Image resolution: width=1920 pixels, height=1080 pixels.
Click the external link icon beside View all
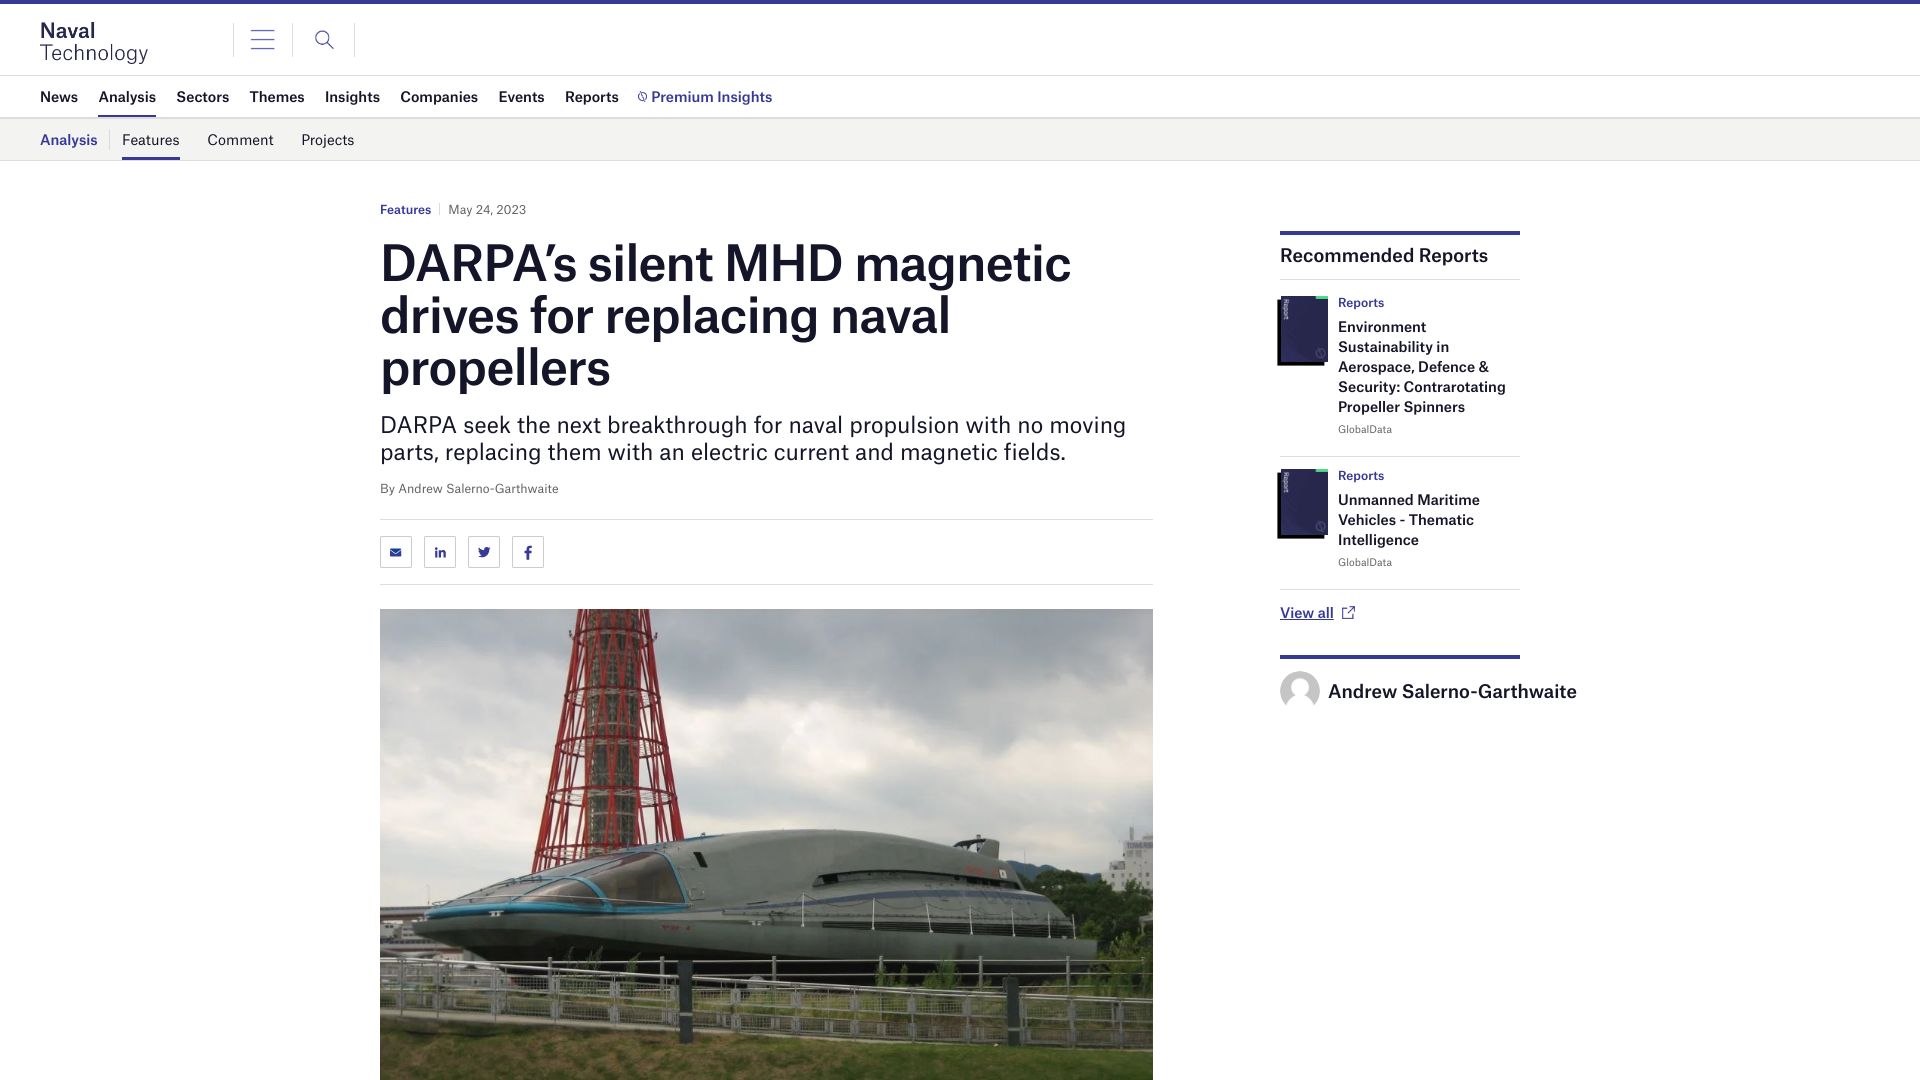(x=1348, y=613)
